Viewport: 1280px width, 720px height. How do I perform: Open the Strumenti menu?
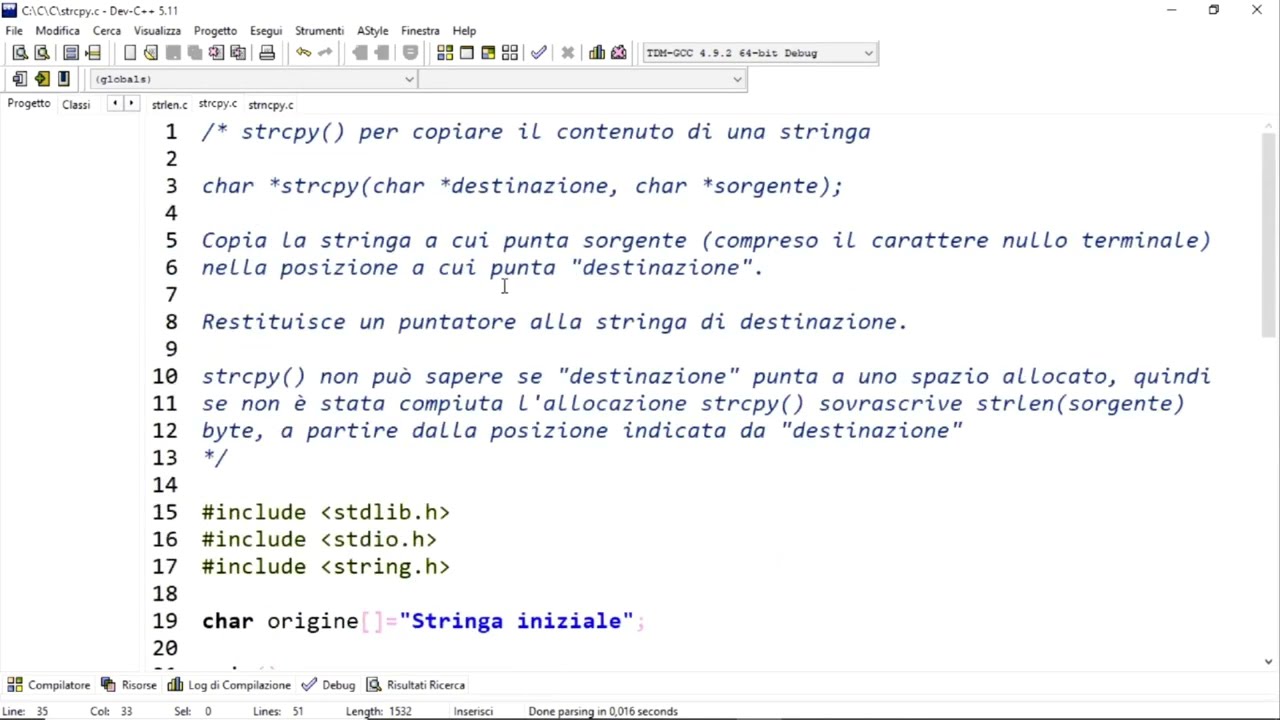[319, 31]
